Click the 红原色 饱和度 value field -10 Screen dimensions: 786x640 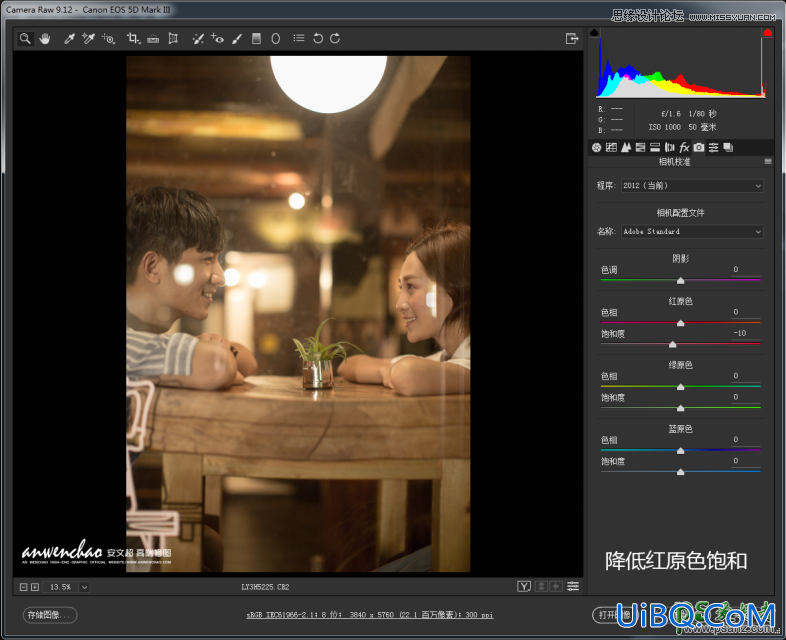pos(745,333)
